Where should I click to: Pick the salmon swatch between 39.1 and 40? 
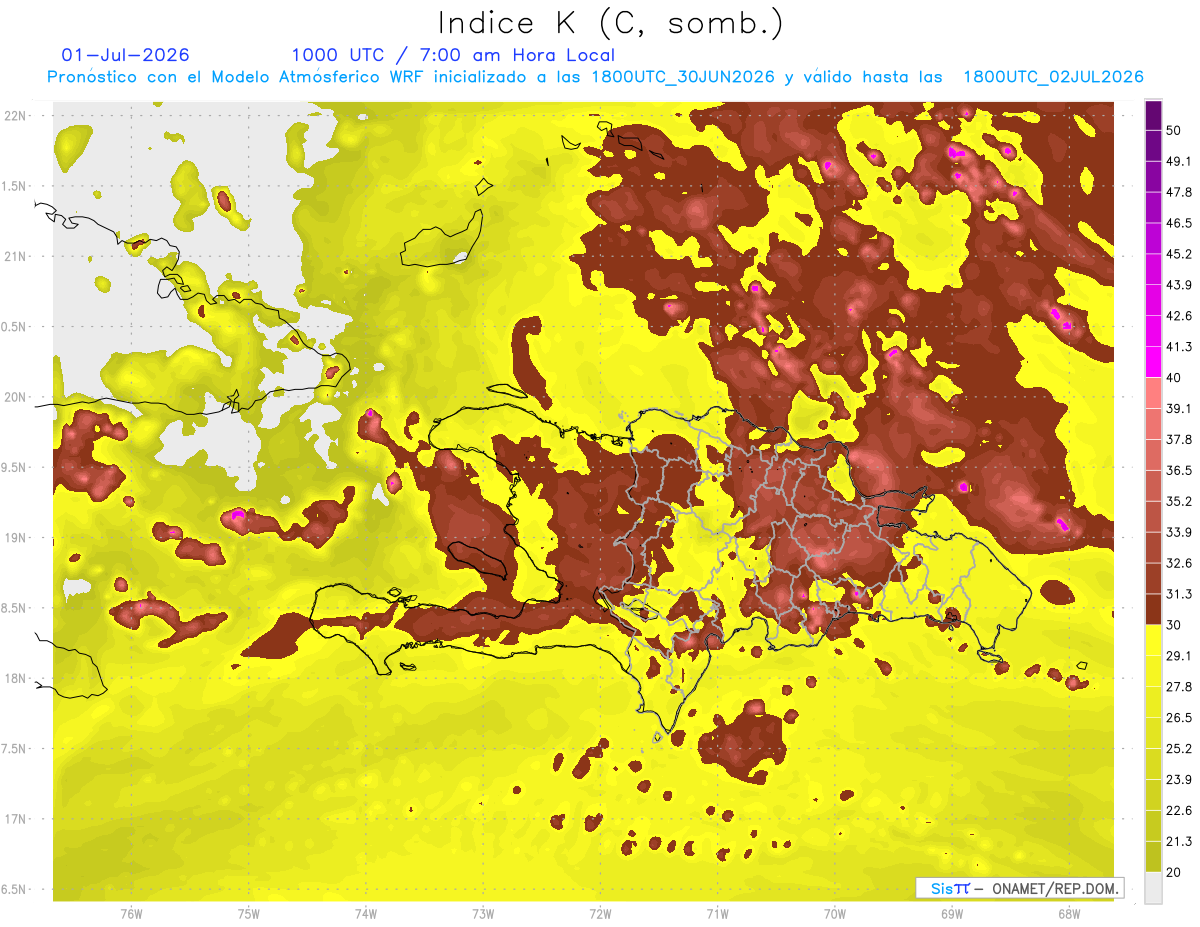1153,392
